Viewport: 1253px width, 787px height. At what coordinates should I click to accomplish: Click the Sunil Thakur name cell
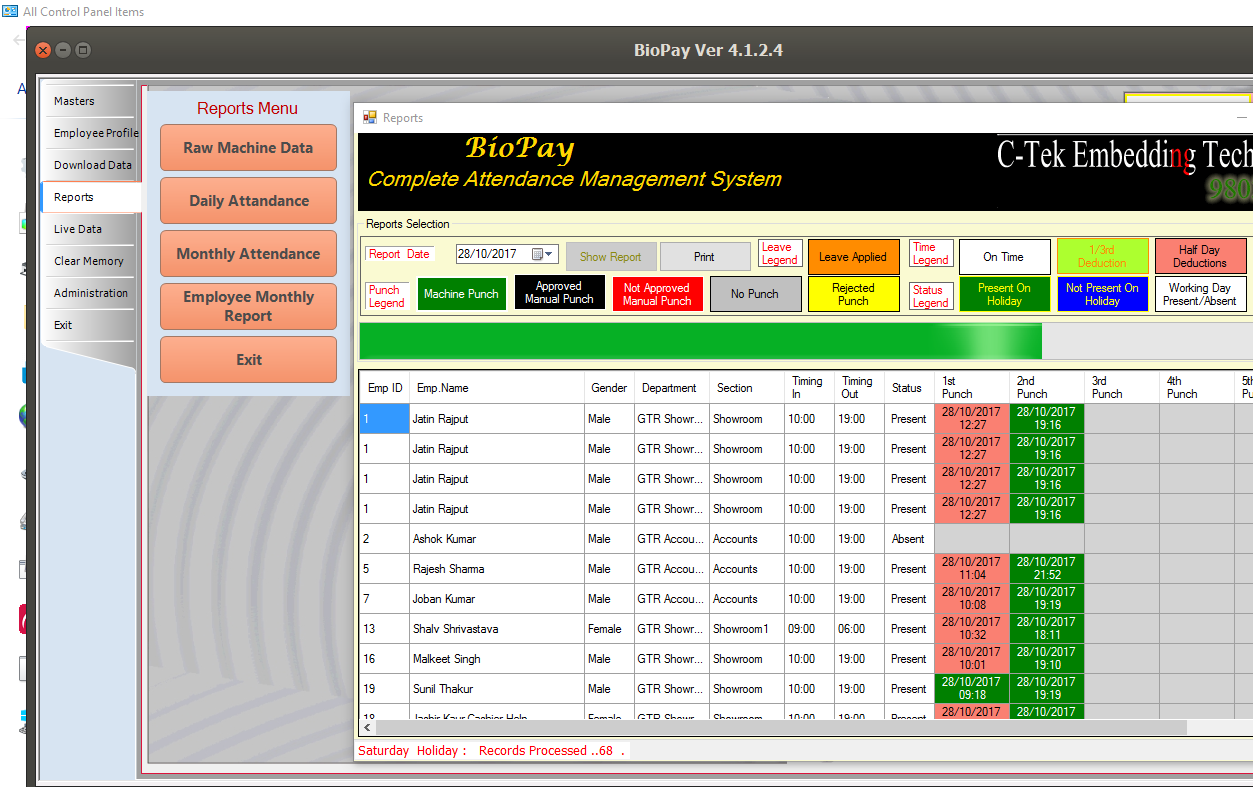(497, 689)
